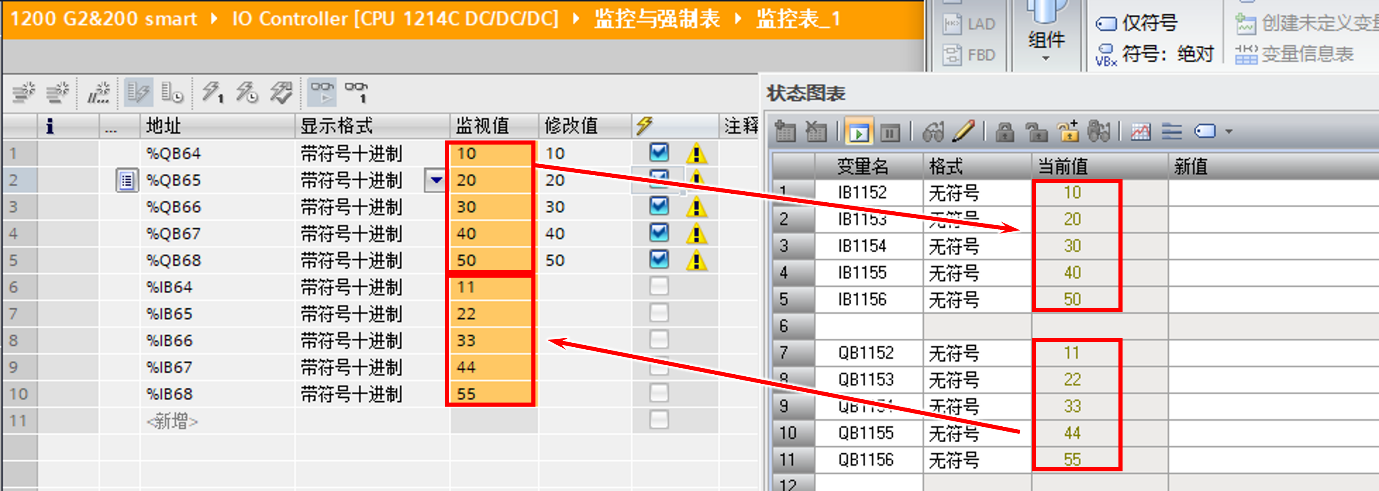The height and width of the screenshot is (491, 1379).
Task: Click the warning triangle in %QB64 row
Action: click(x=696, y=154)
